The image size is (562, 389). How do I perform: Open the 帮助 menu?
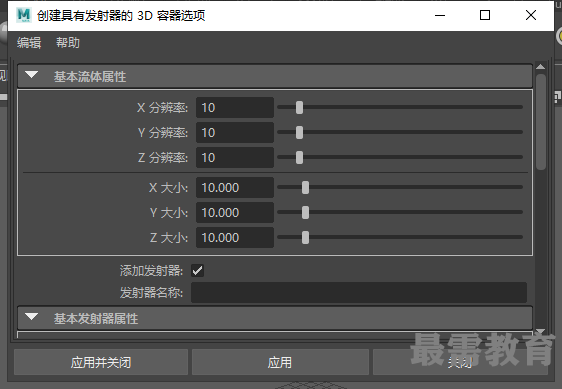(68, 43)
